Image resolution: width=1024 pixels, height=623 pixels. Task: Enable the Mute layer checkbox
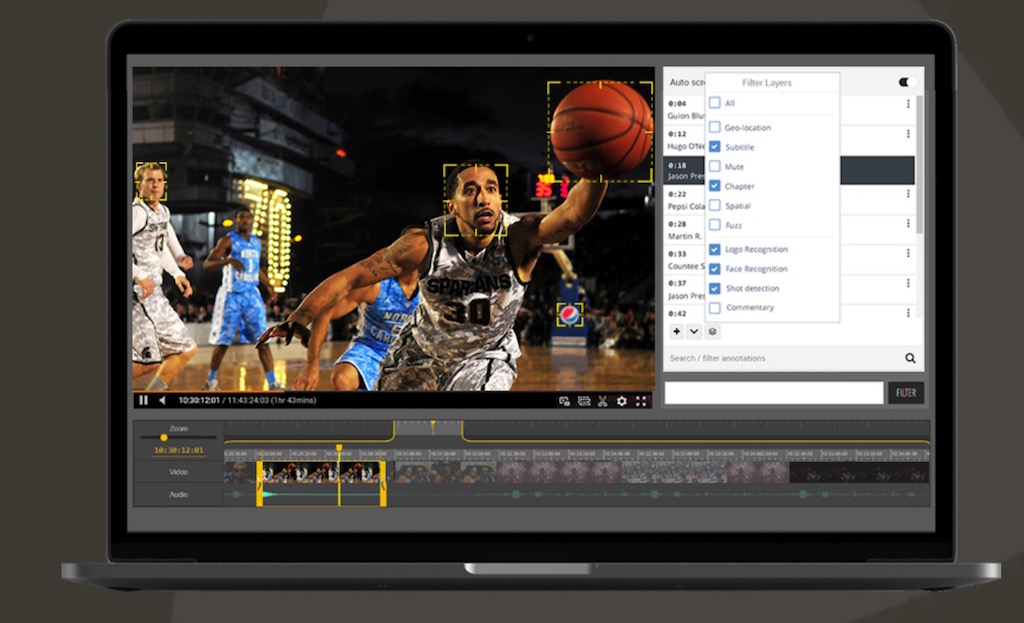[x=714, y=167]
